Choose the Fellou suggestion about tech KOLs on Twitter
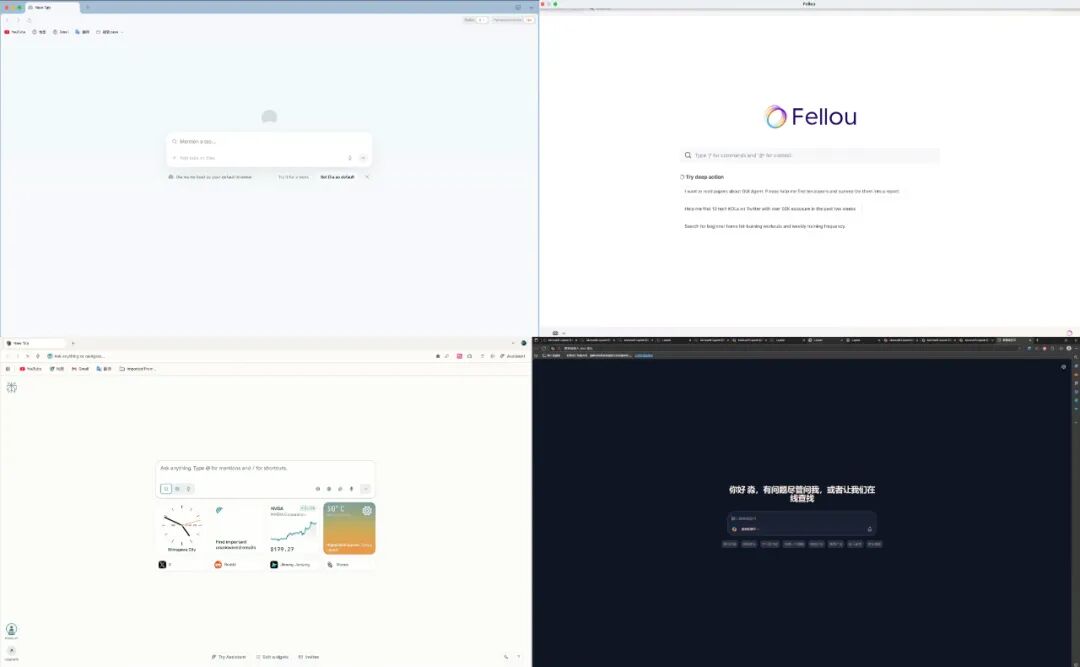This screenshot has width=1080, height=667. click(770, 208)
